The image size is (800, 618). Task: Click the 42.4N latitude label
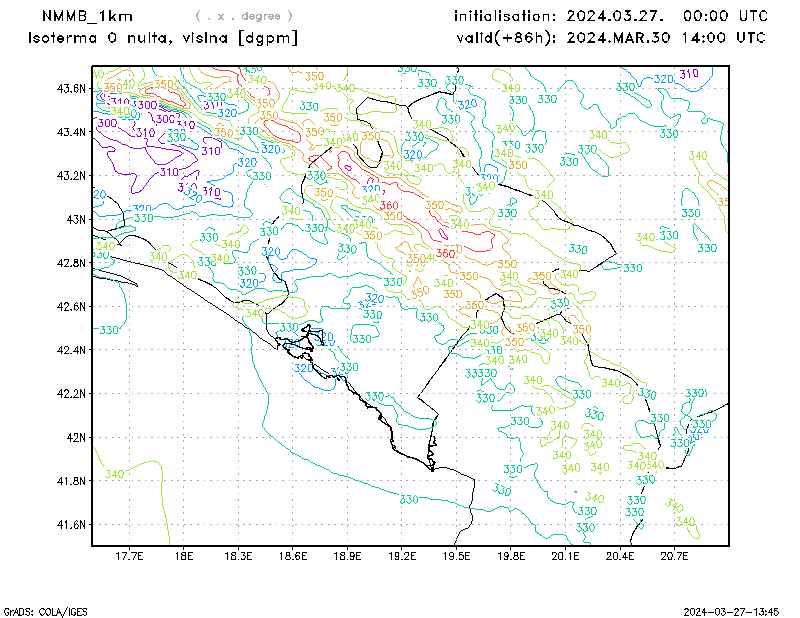[71, 350]
